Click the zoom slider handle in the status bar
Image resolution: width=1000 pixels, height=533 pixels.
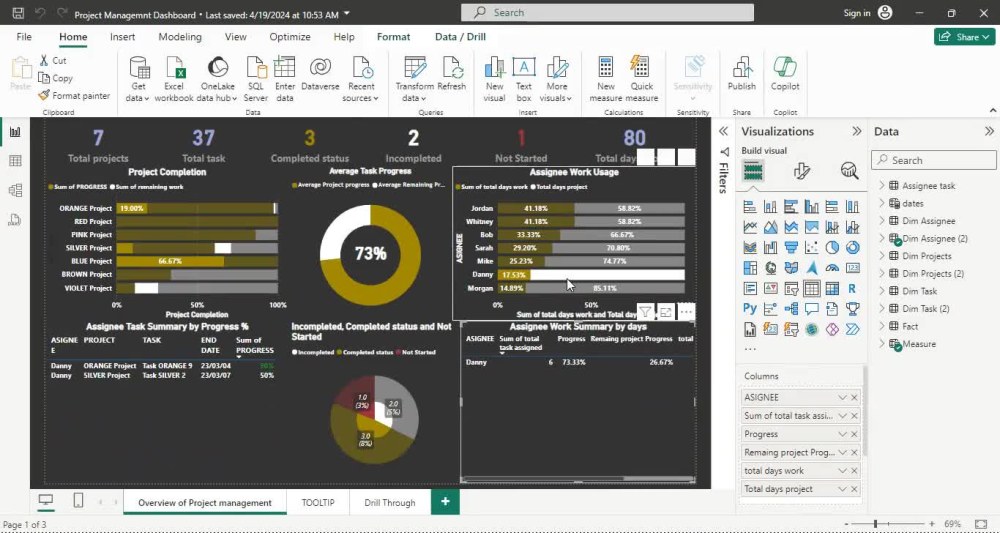pyautogui.click(x=876, y=524)
